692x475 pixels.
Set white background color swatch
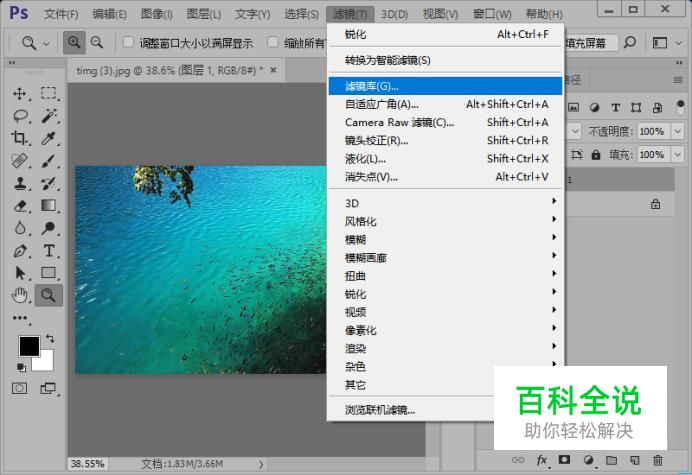(45, 363)
